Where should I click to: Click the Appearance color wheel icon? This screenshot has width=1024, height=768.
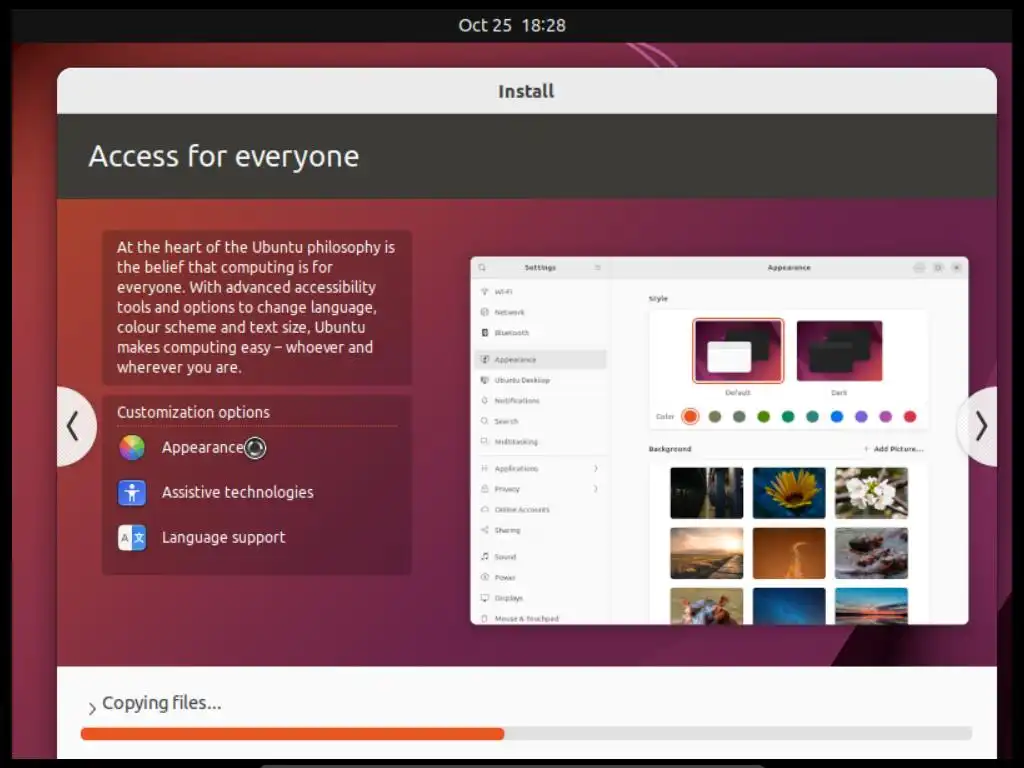tap(132, 448)
